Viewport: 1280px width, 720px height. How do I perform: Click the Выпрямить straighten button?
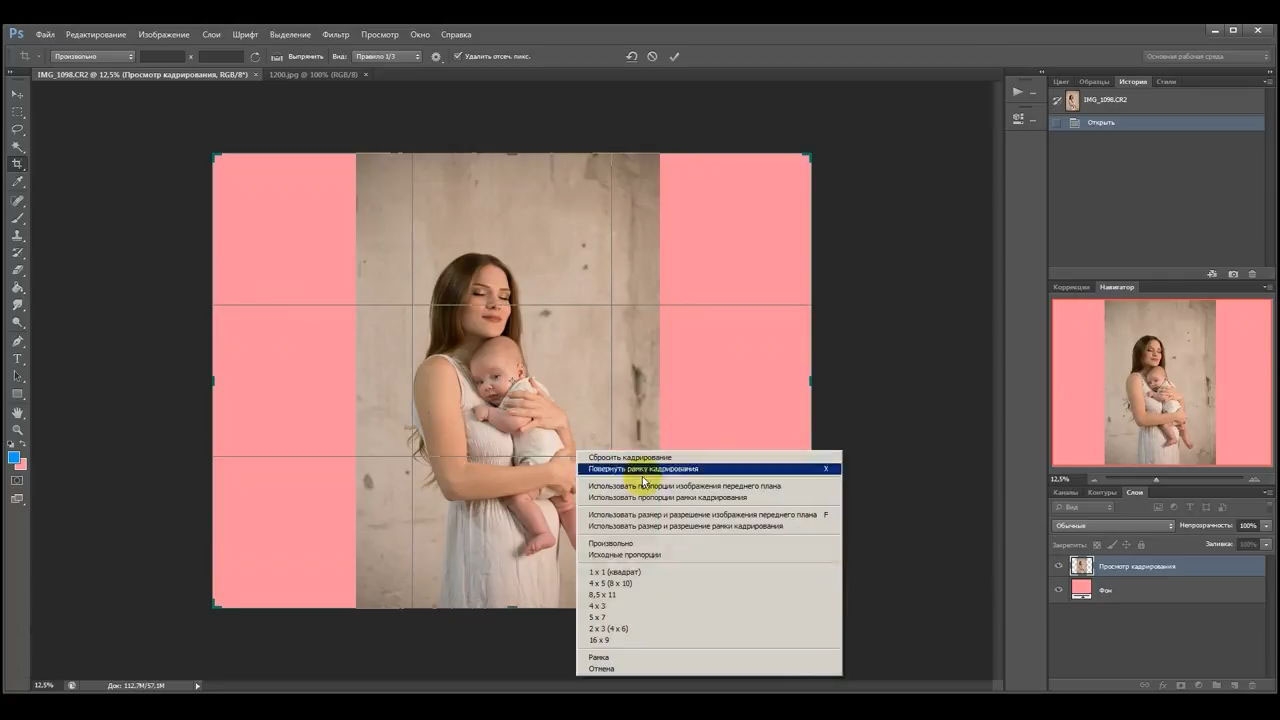point(305,57)
